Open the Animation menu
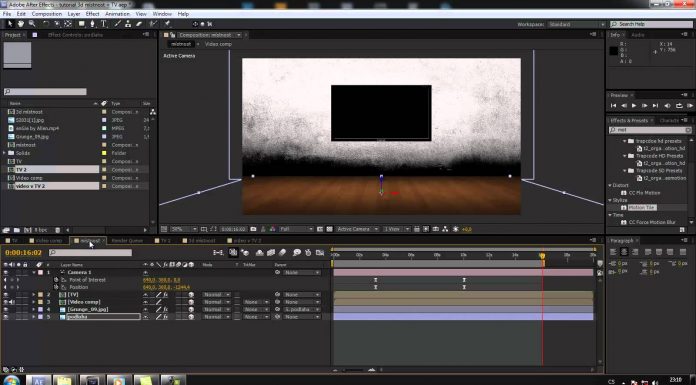Viewport: 696px width, 385px height. point(117,14)
